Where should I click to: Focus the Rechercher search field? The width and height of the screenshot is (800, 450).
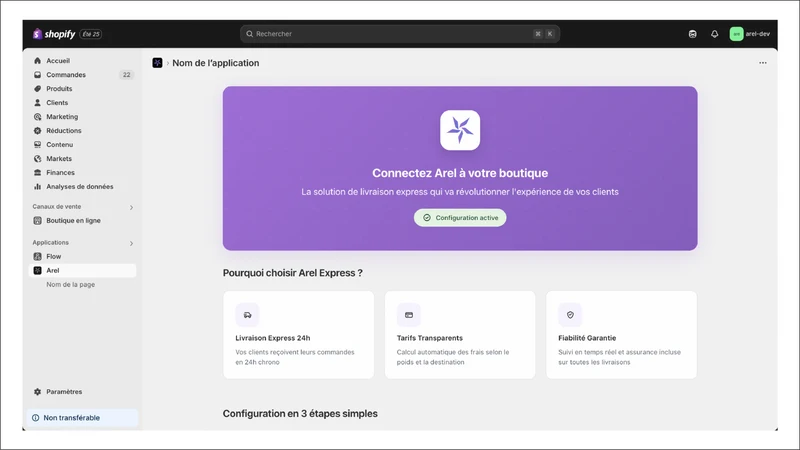click(x=399, y=34)
